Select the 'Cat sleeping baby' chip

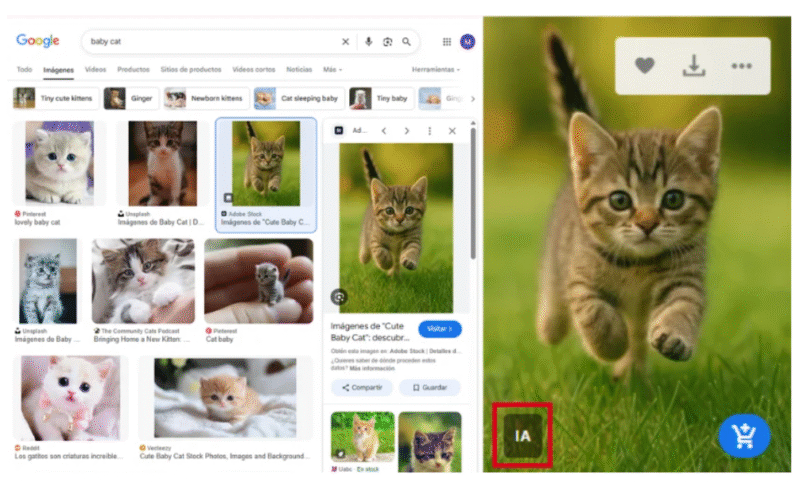(299, 98)
